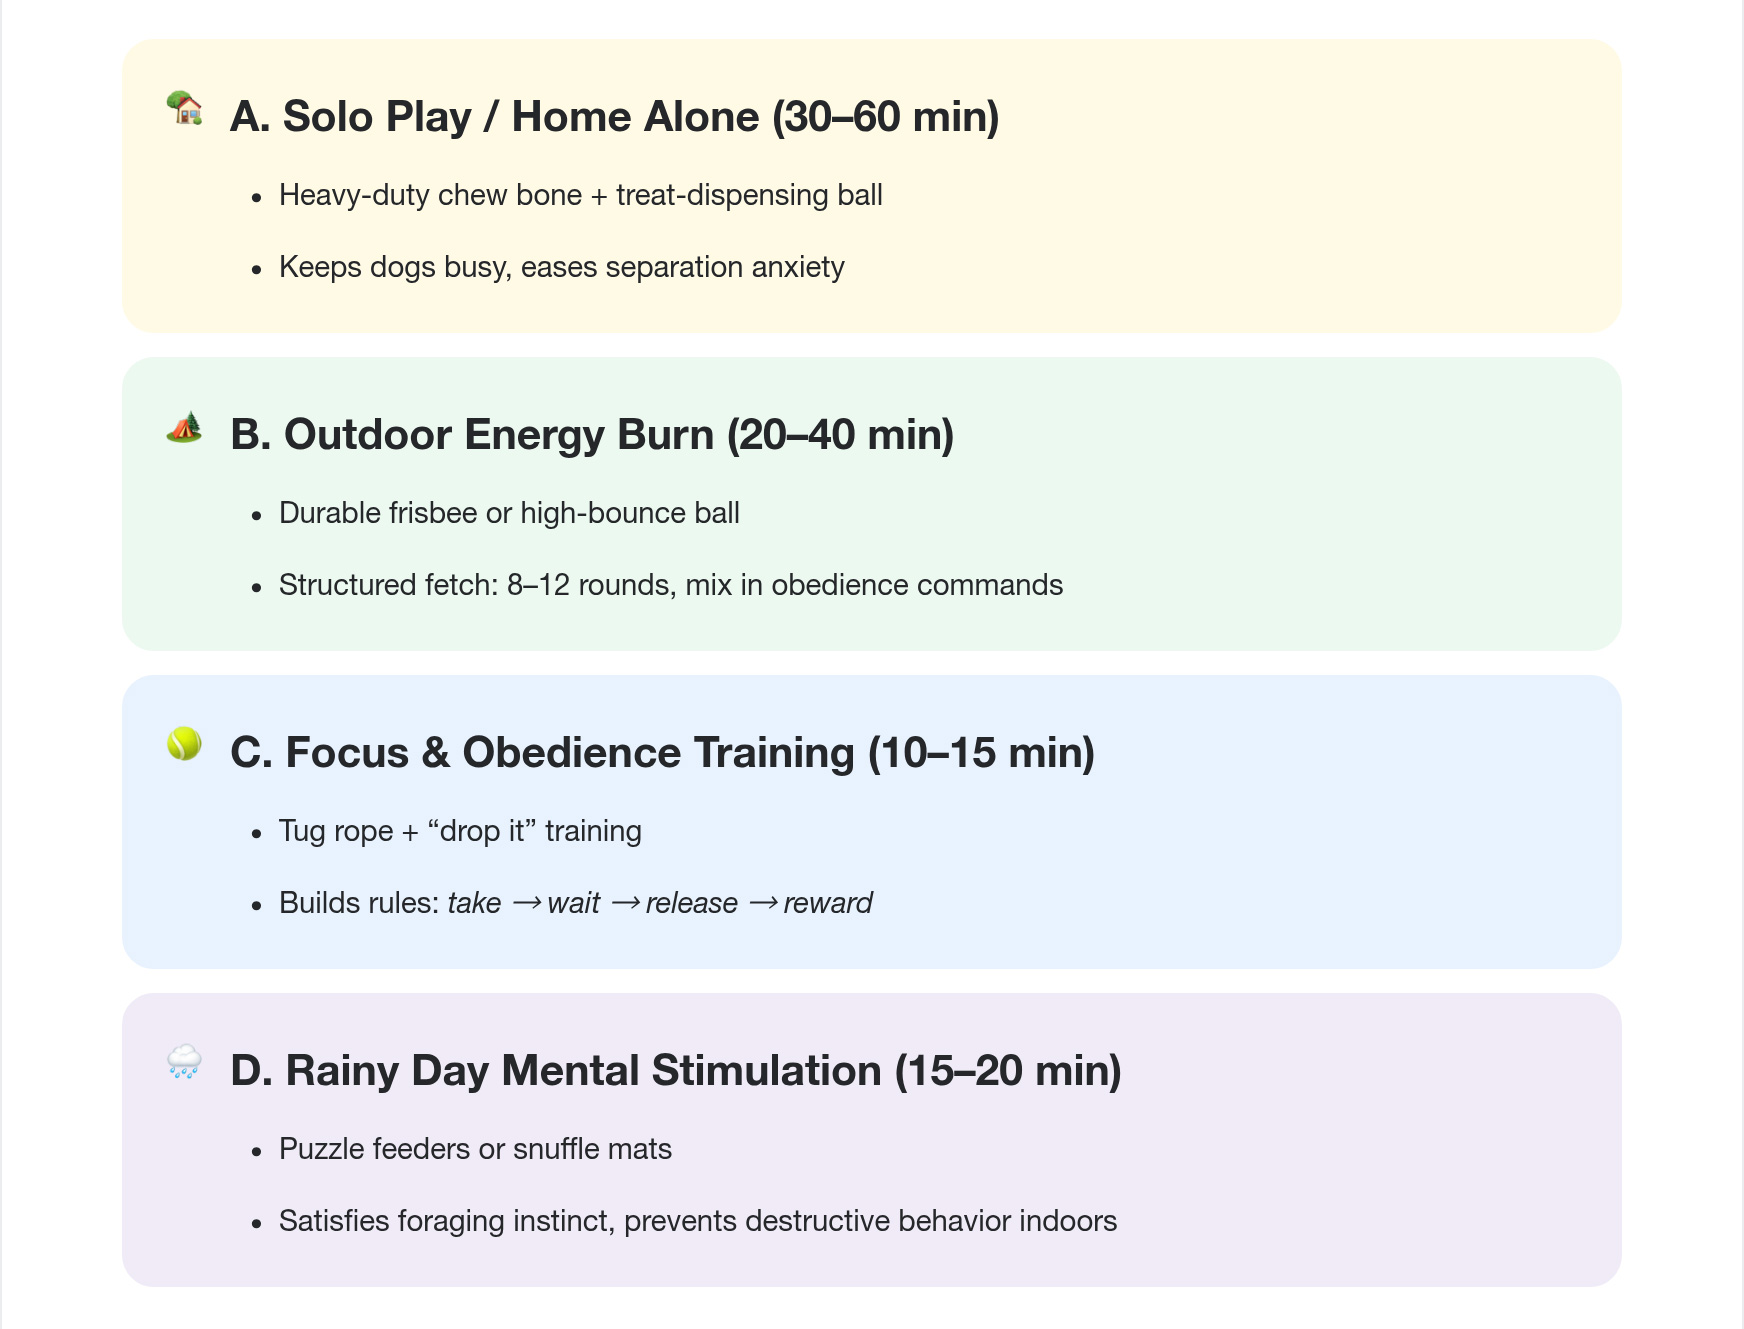Click the rain cloud emoji icon

point(184,1062)
